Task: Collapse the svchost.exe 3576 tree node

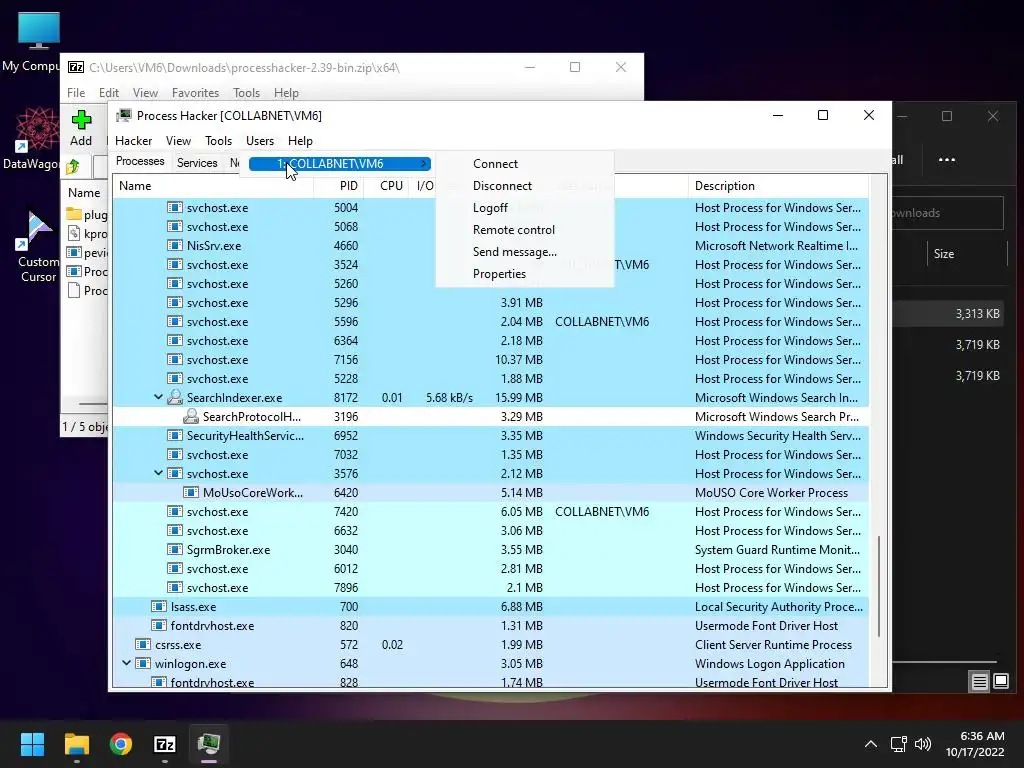Action: (x=158, y=473)
